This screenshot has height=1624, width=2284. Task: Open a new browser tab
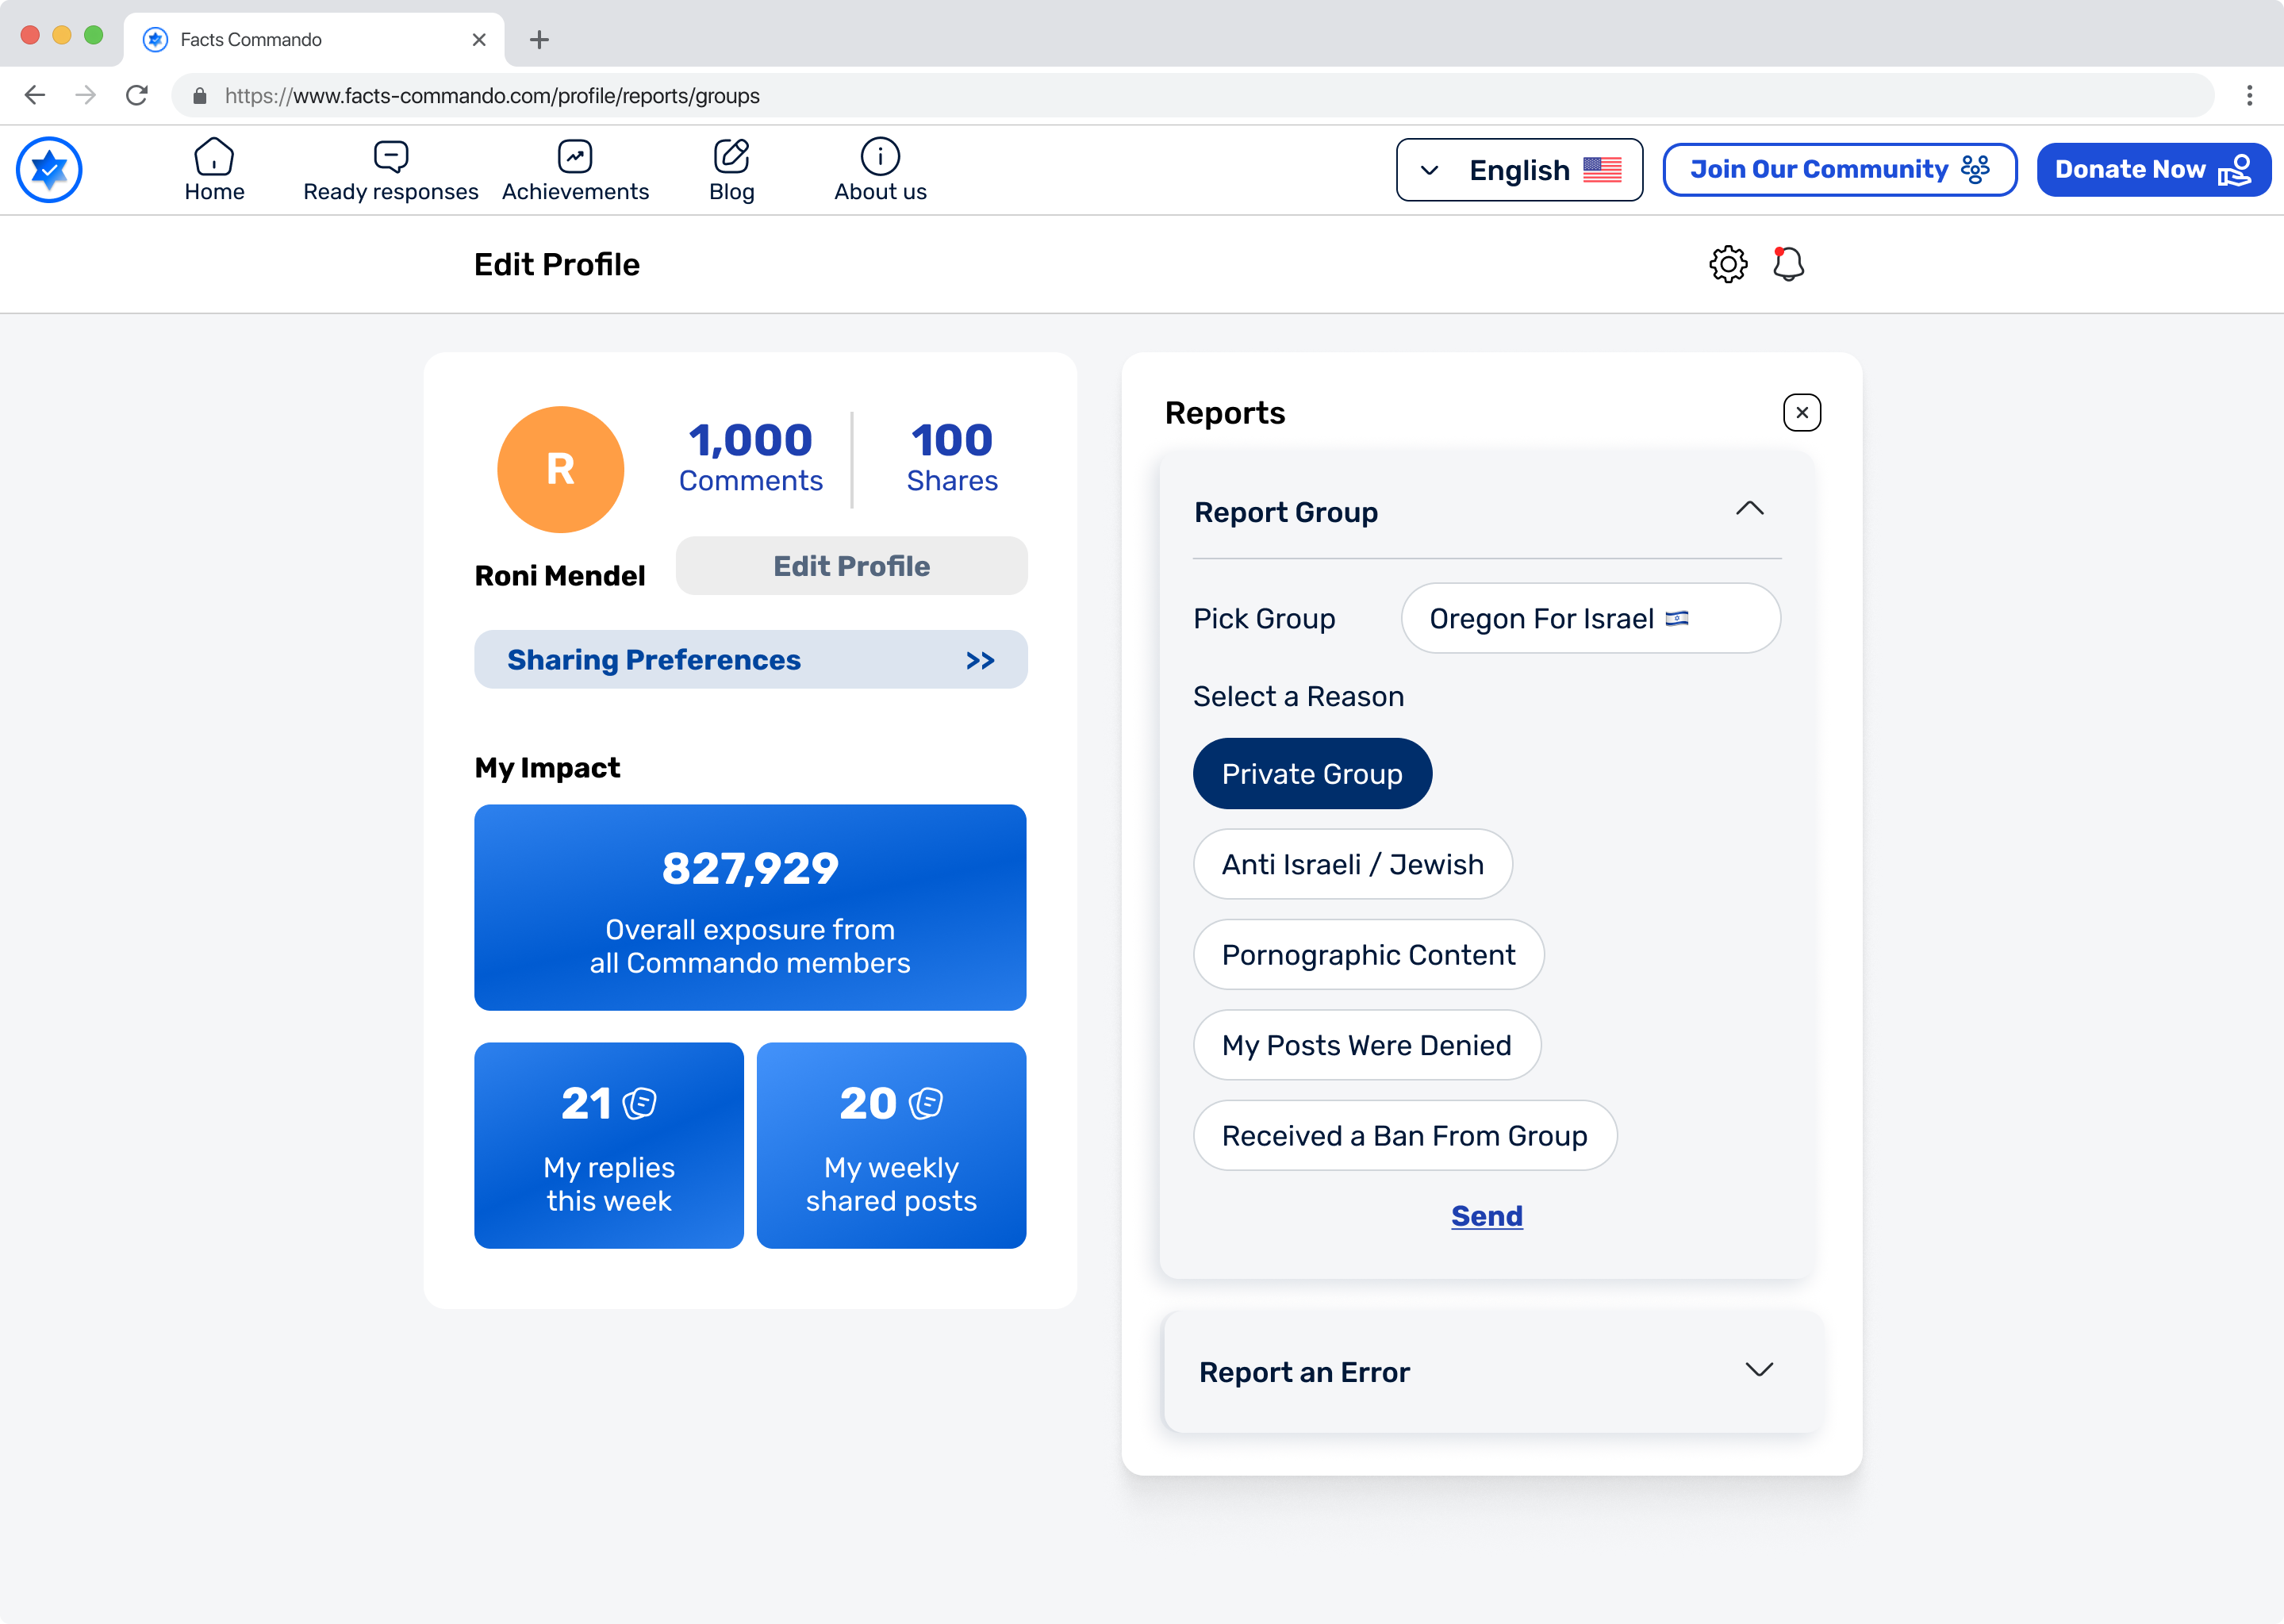pos(539,39)
